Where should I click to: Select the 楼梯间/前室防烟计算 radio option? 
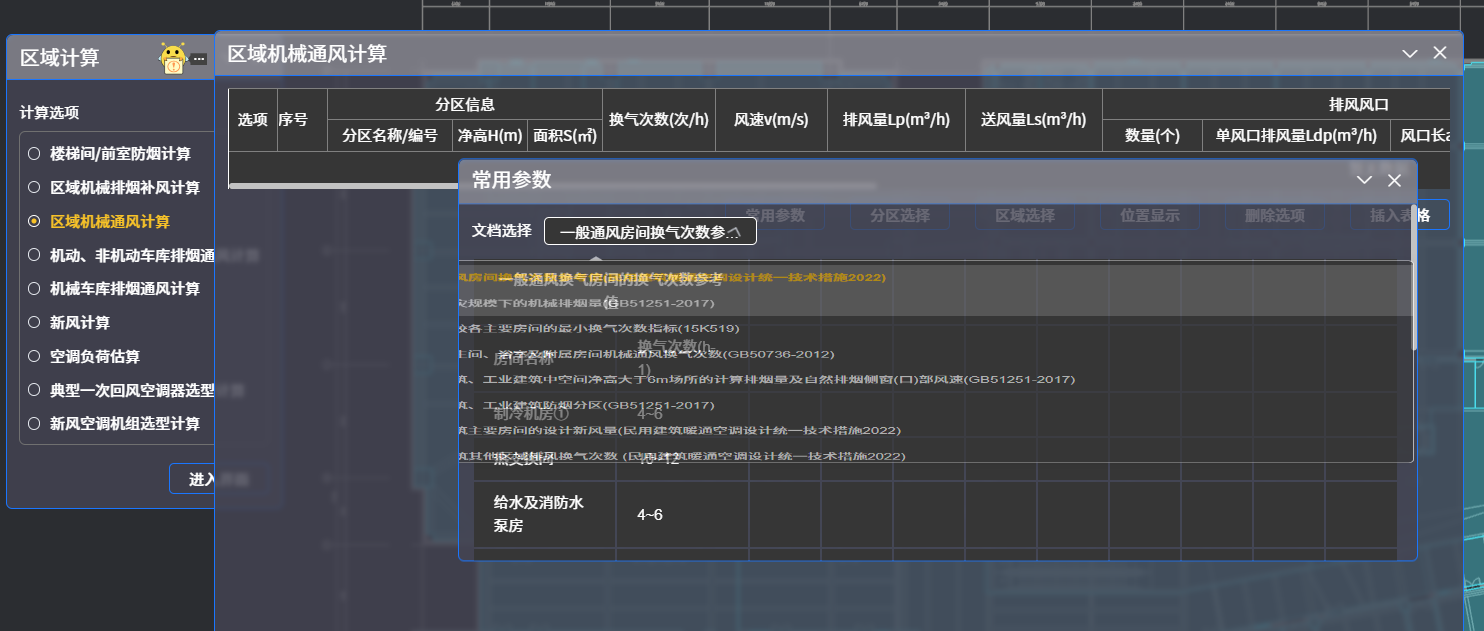point(34,154)
